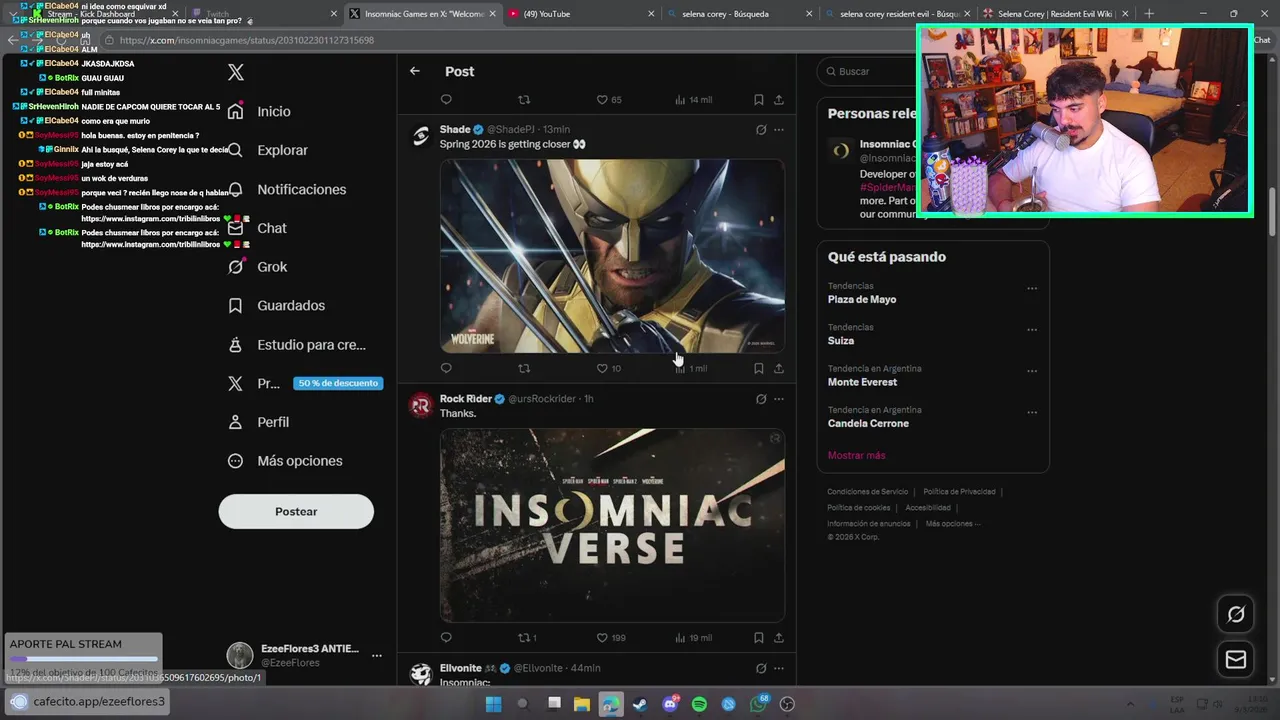Repost the top post with 14 mil views
This screenshot has width=1280, height=720.
(x=524, y=100)
